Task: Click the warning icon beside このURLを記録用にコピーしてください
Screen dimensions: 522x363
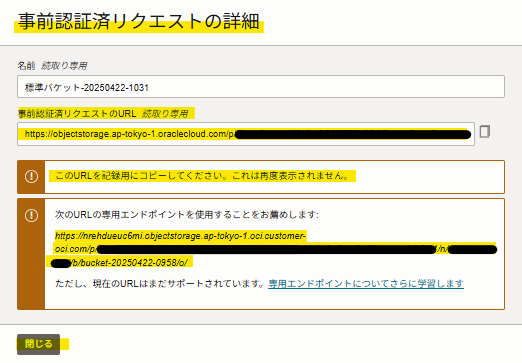Action: point(31,176)
